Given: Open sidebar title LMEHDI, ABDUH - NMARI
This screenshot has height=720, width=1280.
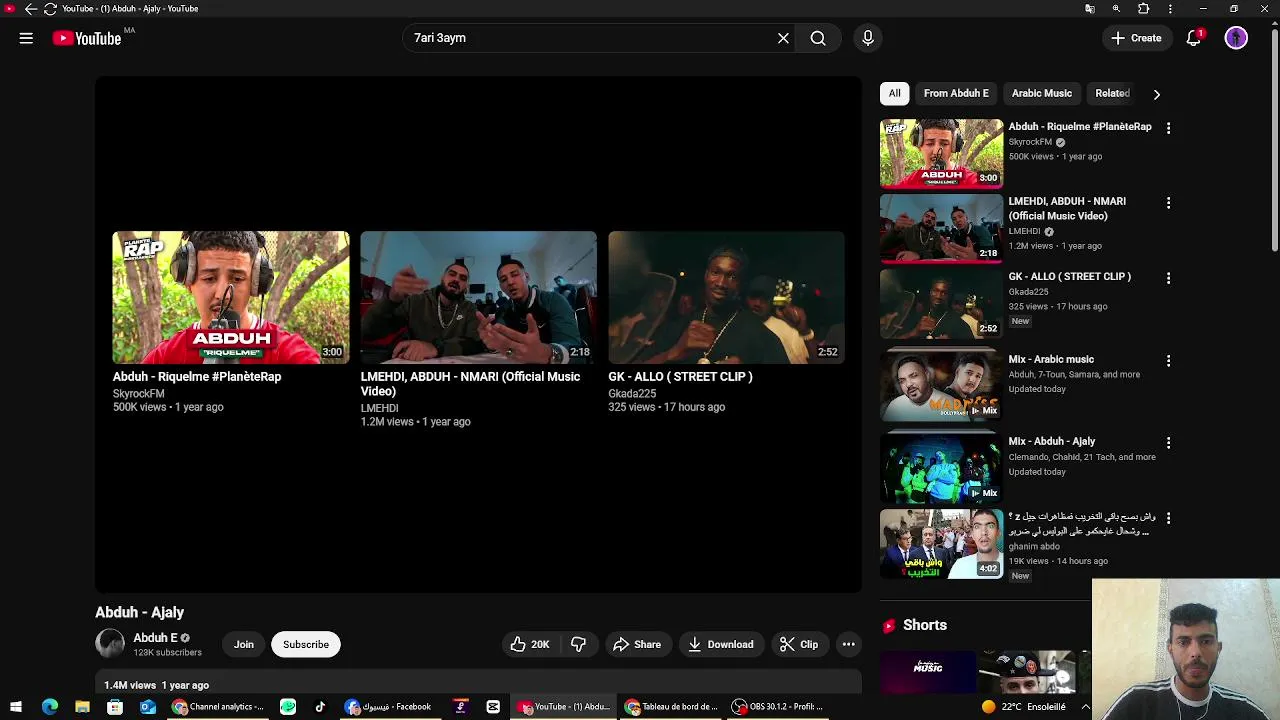Looking at the screenshot, I should point(1067,208).
